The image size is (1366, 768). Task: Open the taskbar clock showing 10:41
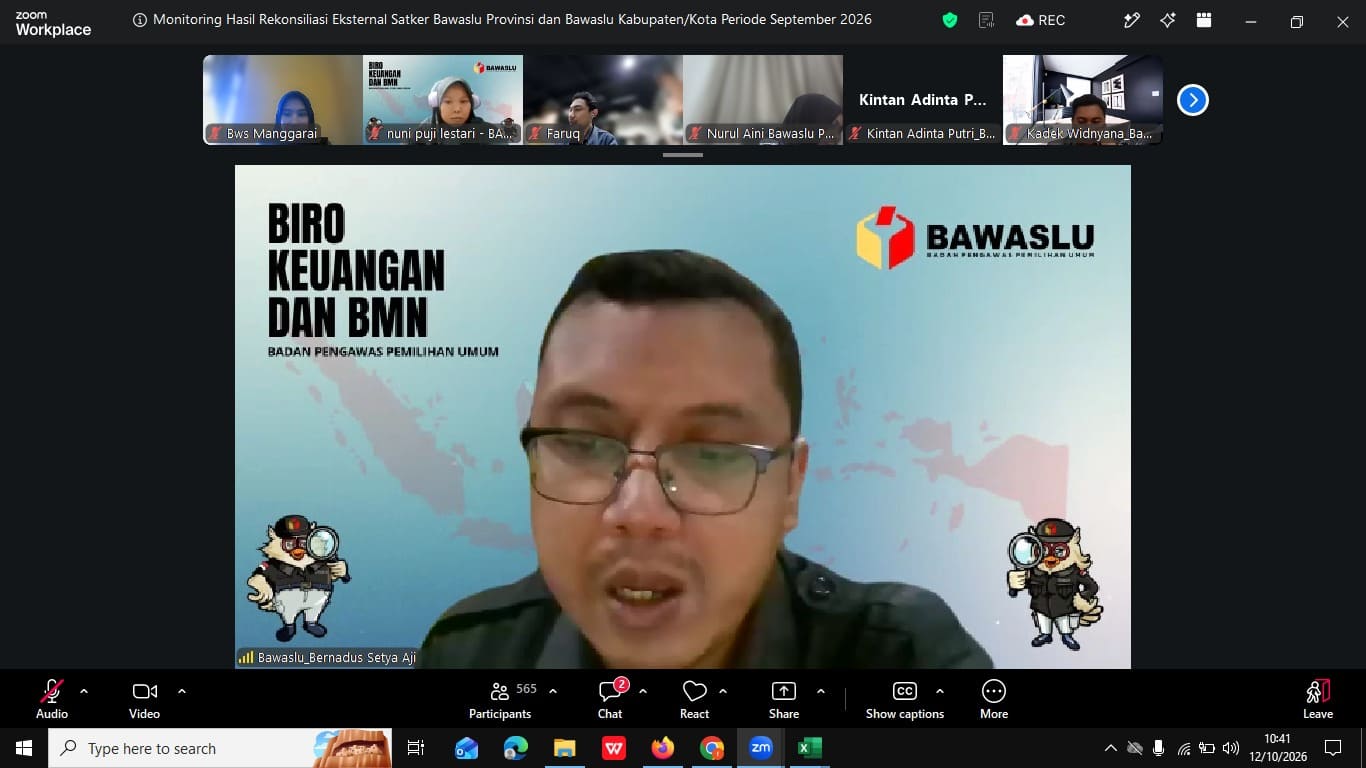(1277, 748)
